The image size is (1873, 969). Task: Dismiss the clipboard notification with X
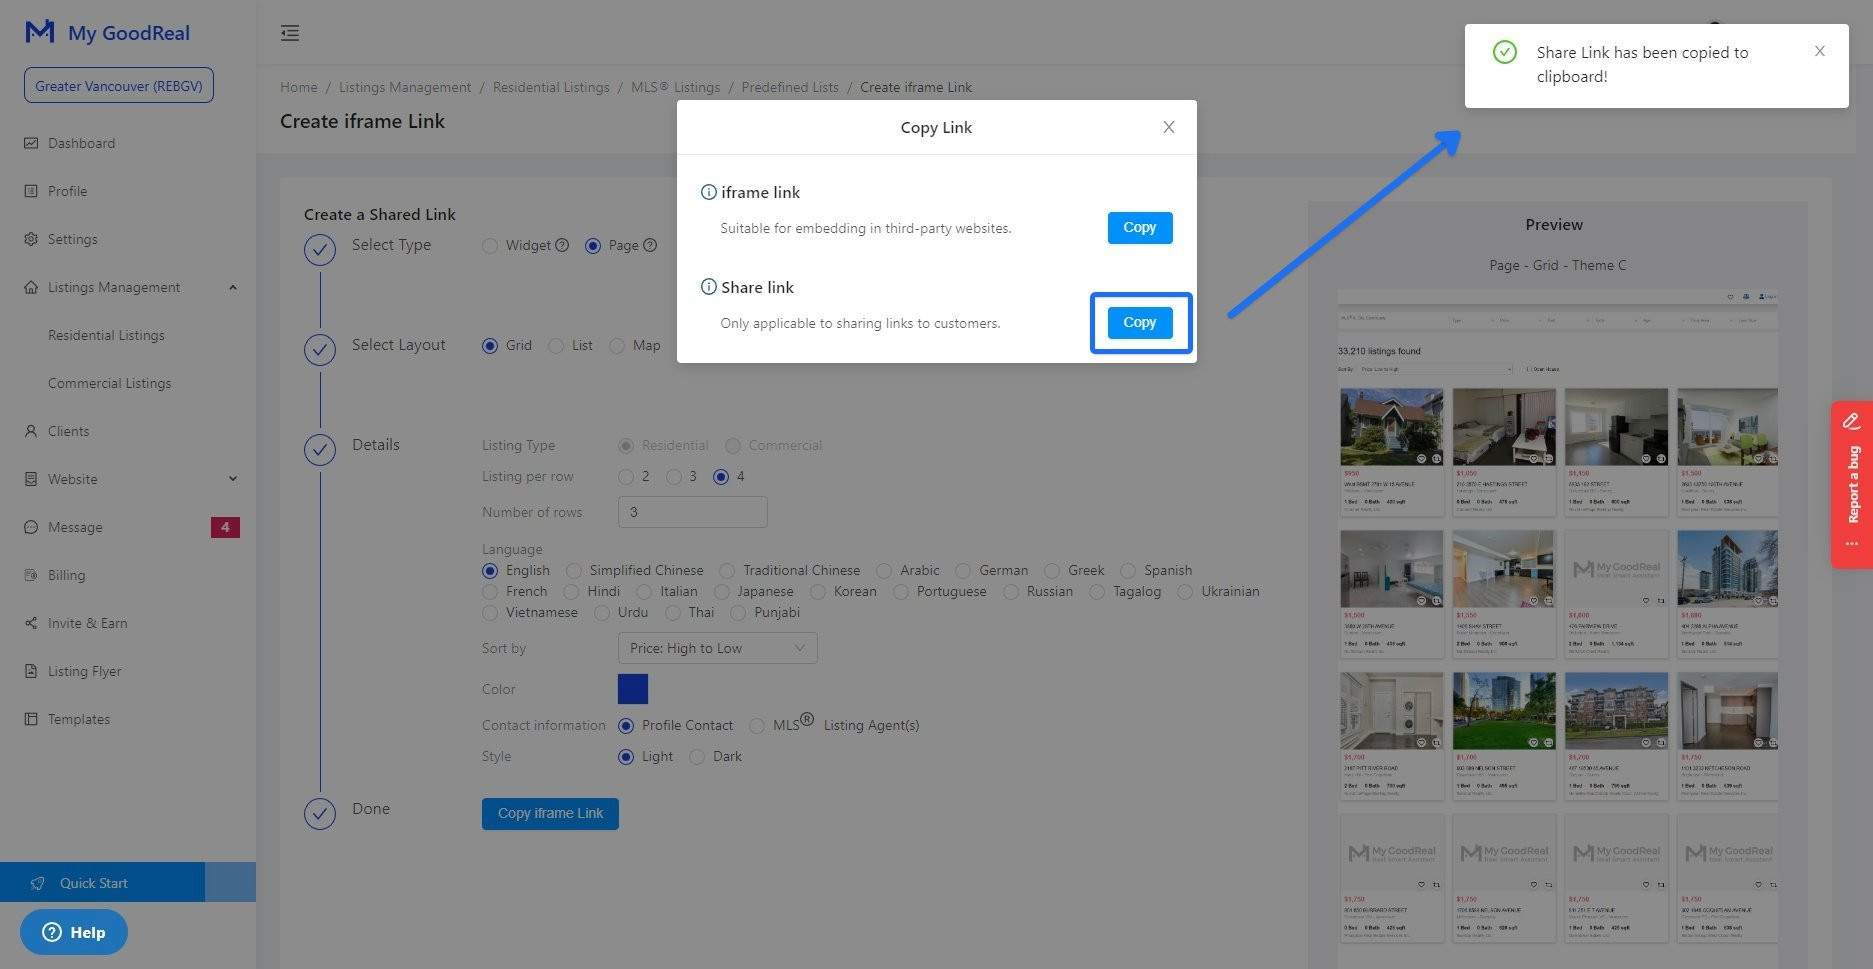click(1819, 52)
